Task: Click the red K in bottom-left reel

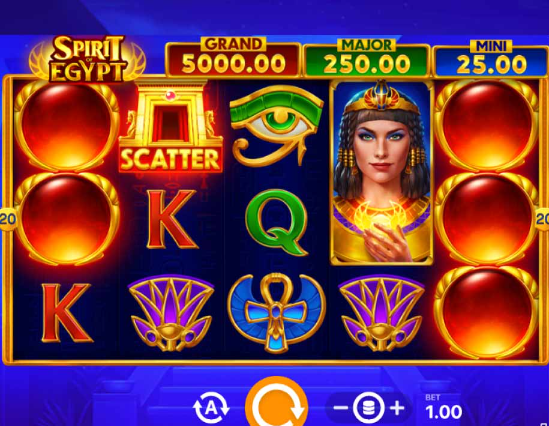Action: point(67,313)
